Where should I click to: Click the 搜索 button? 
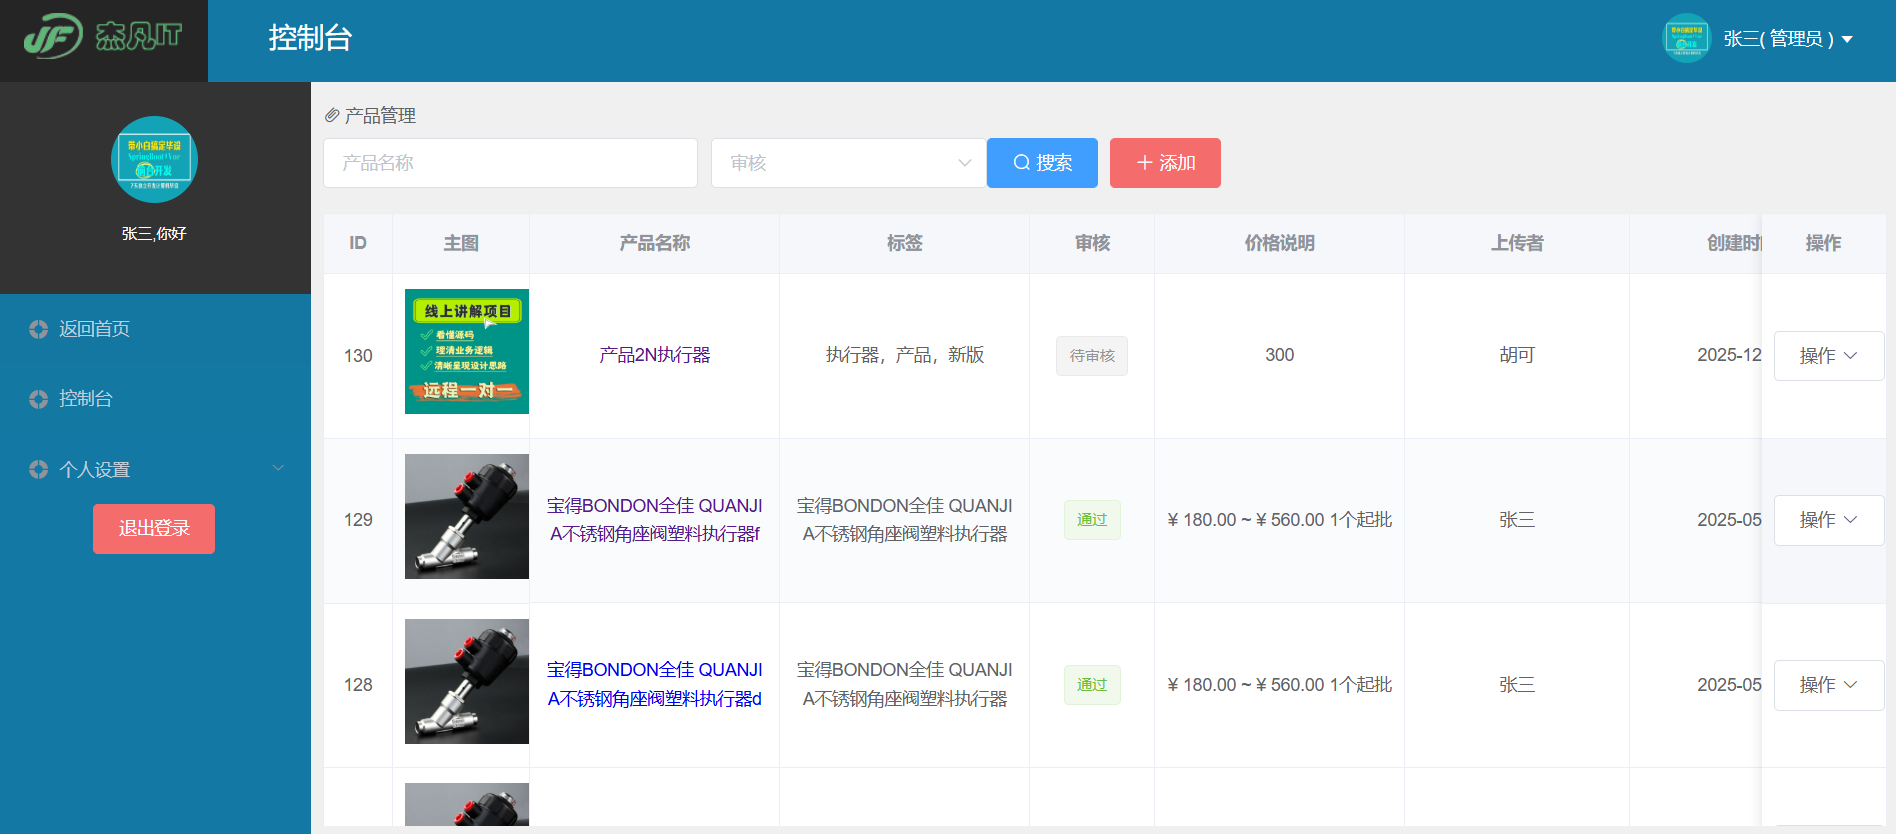1042,163
